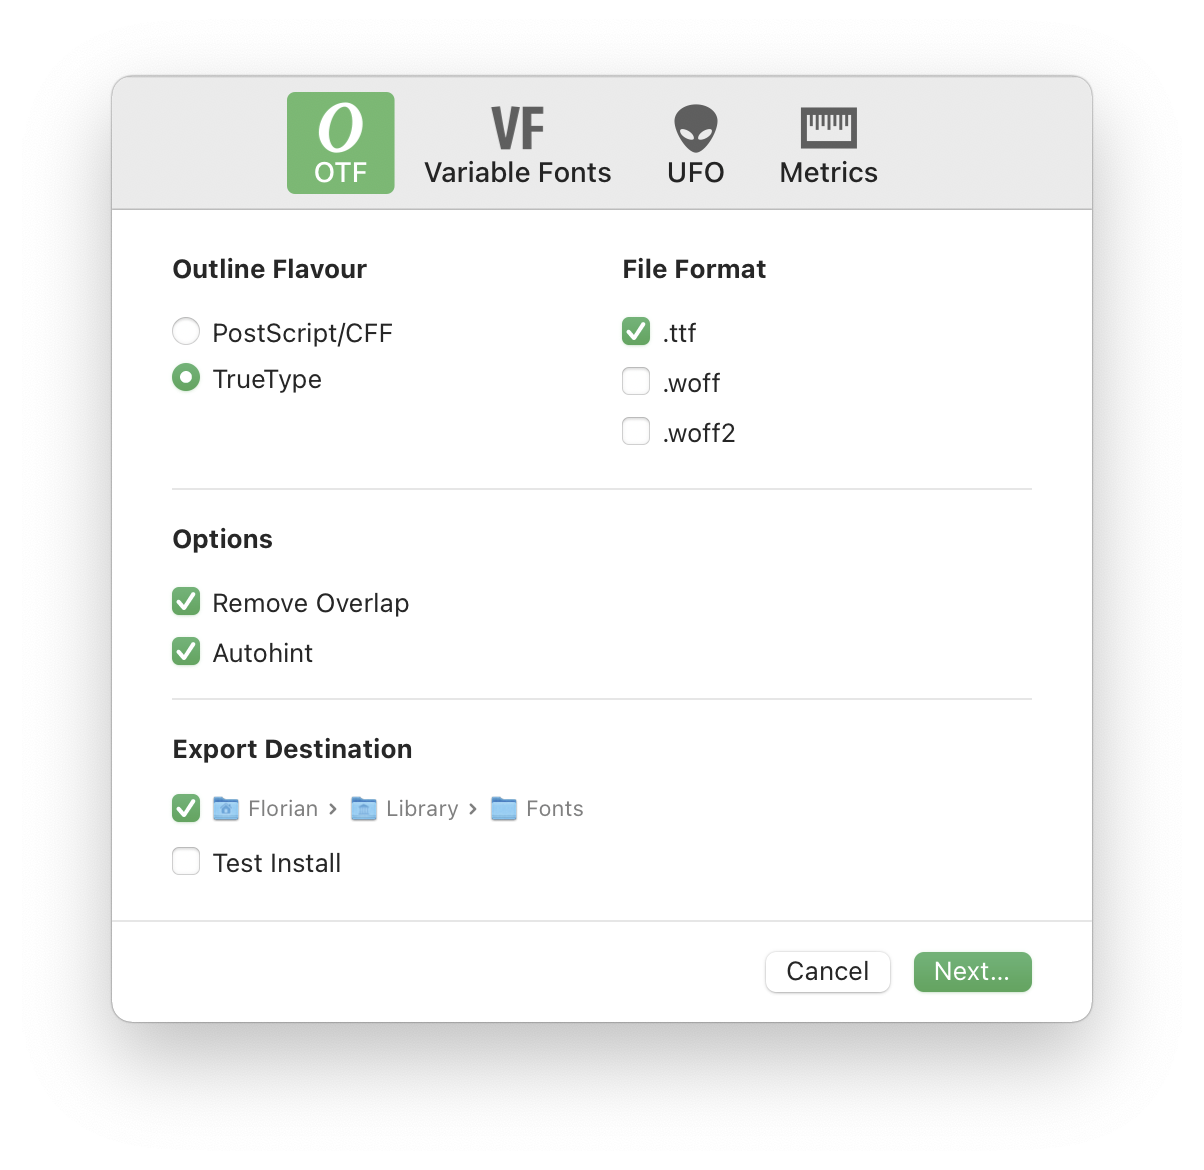Viewport: 1204px width, 1170px height.
Task: Click the Fonts folder icon
Action: (x=504, y=808)
